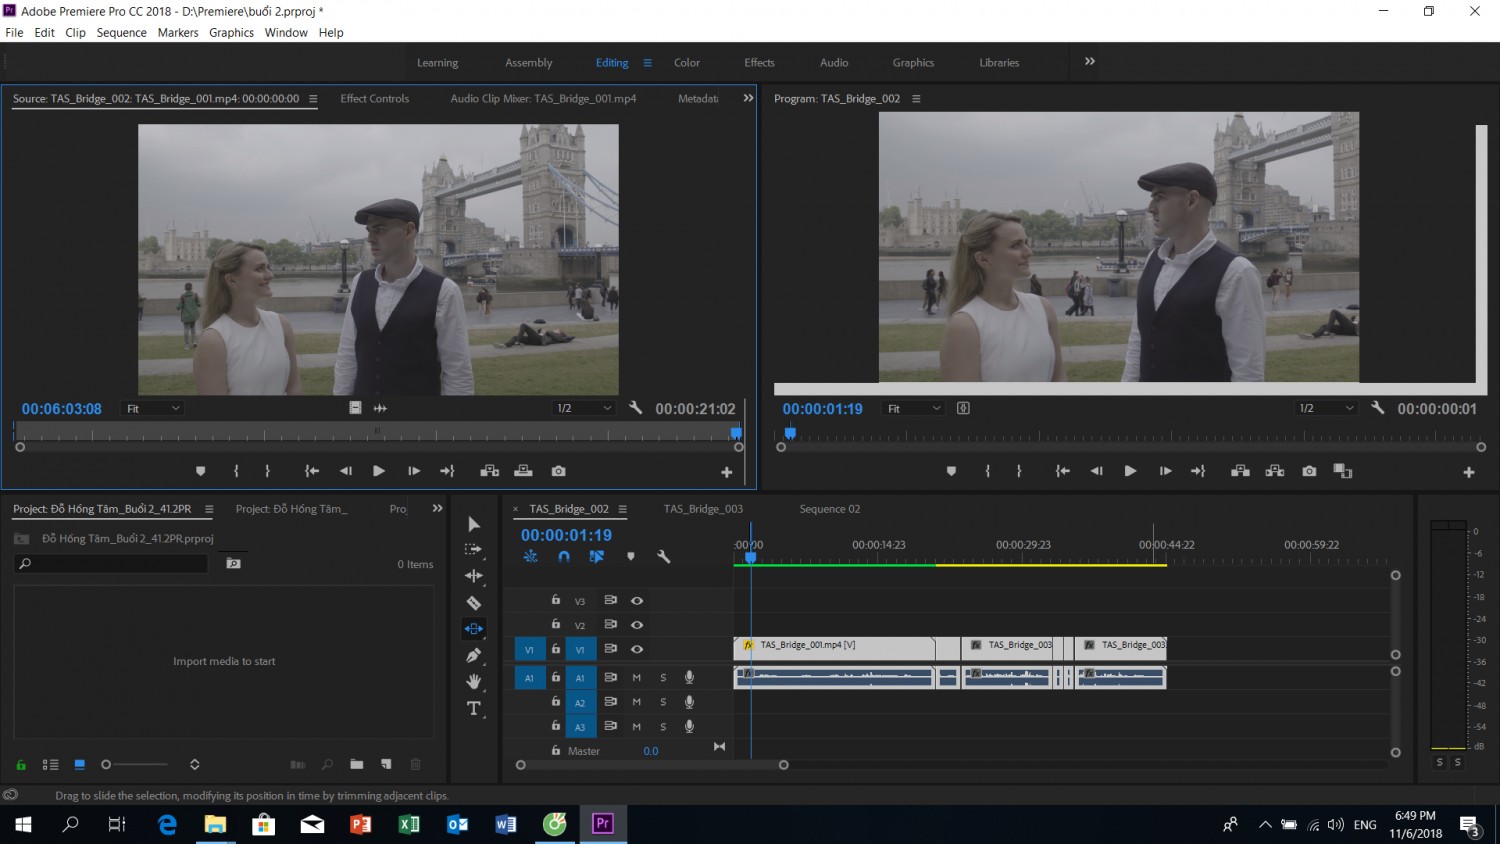Open Program monitor 1/2 resolution dropdown
1500x844 pixels.
pos(1326,408)
